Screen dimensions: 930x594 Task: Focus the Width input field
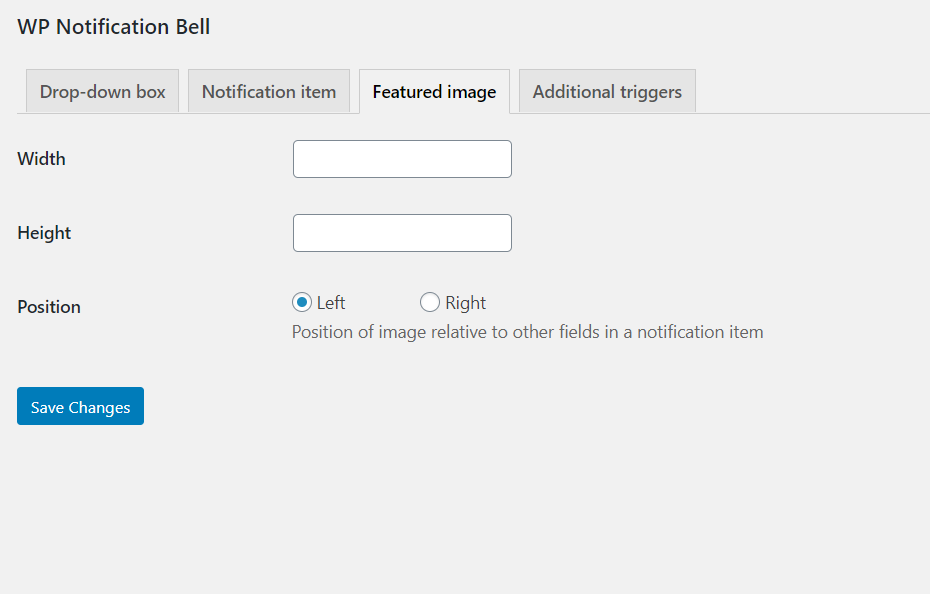[402, 159]
